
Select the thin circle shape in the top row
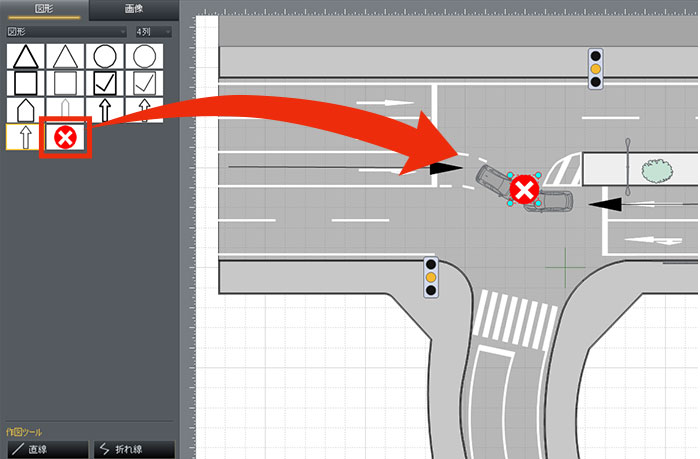pos(145,55)
